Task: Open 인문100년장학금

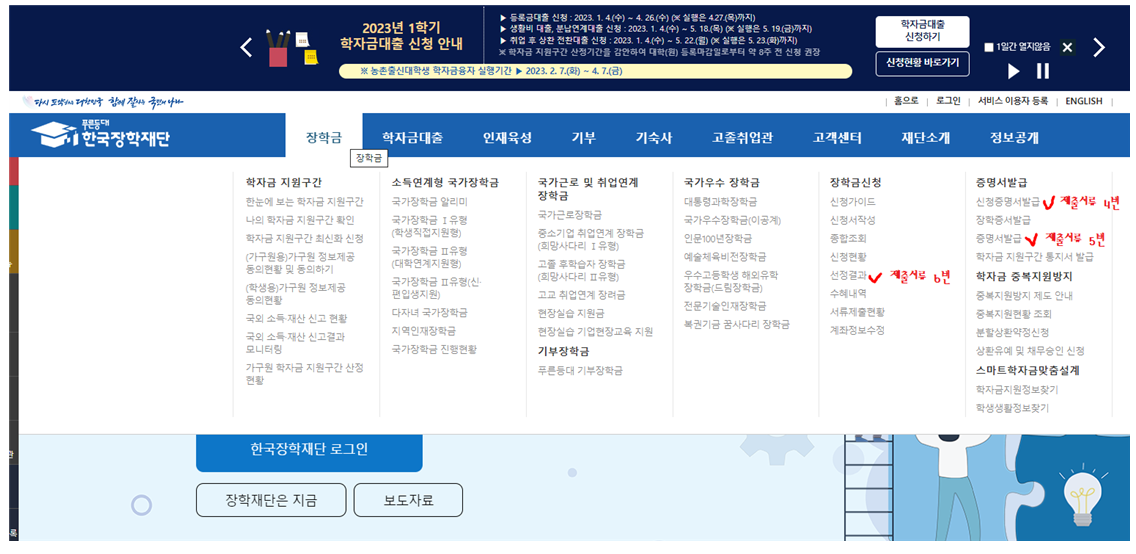Action: 718,238
